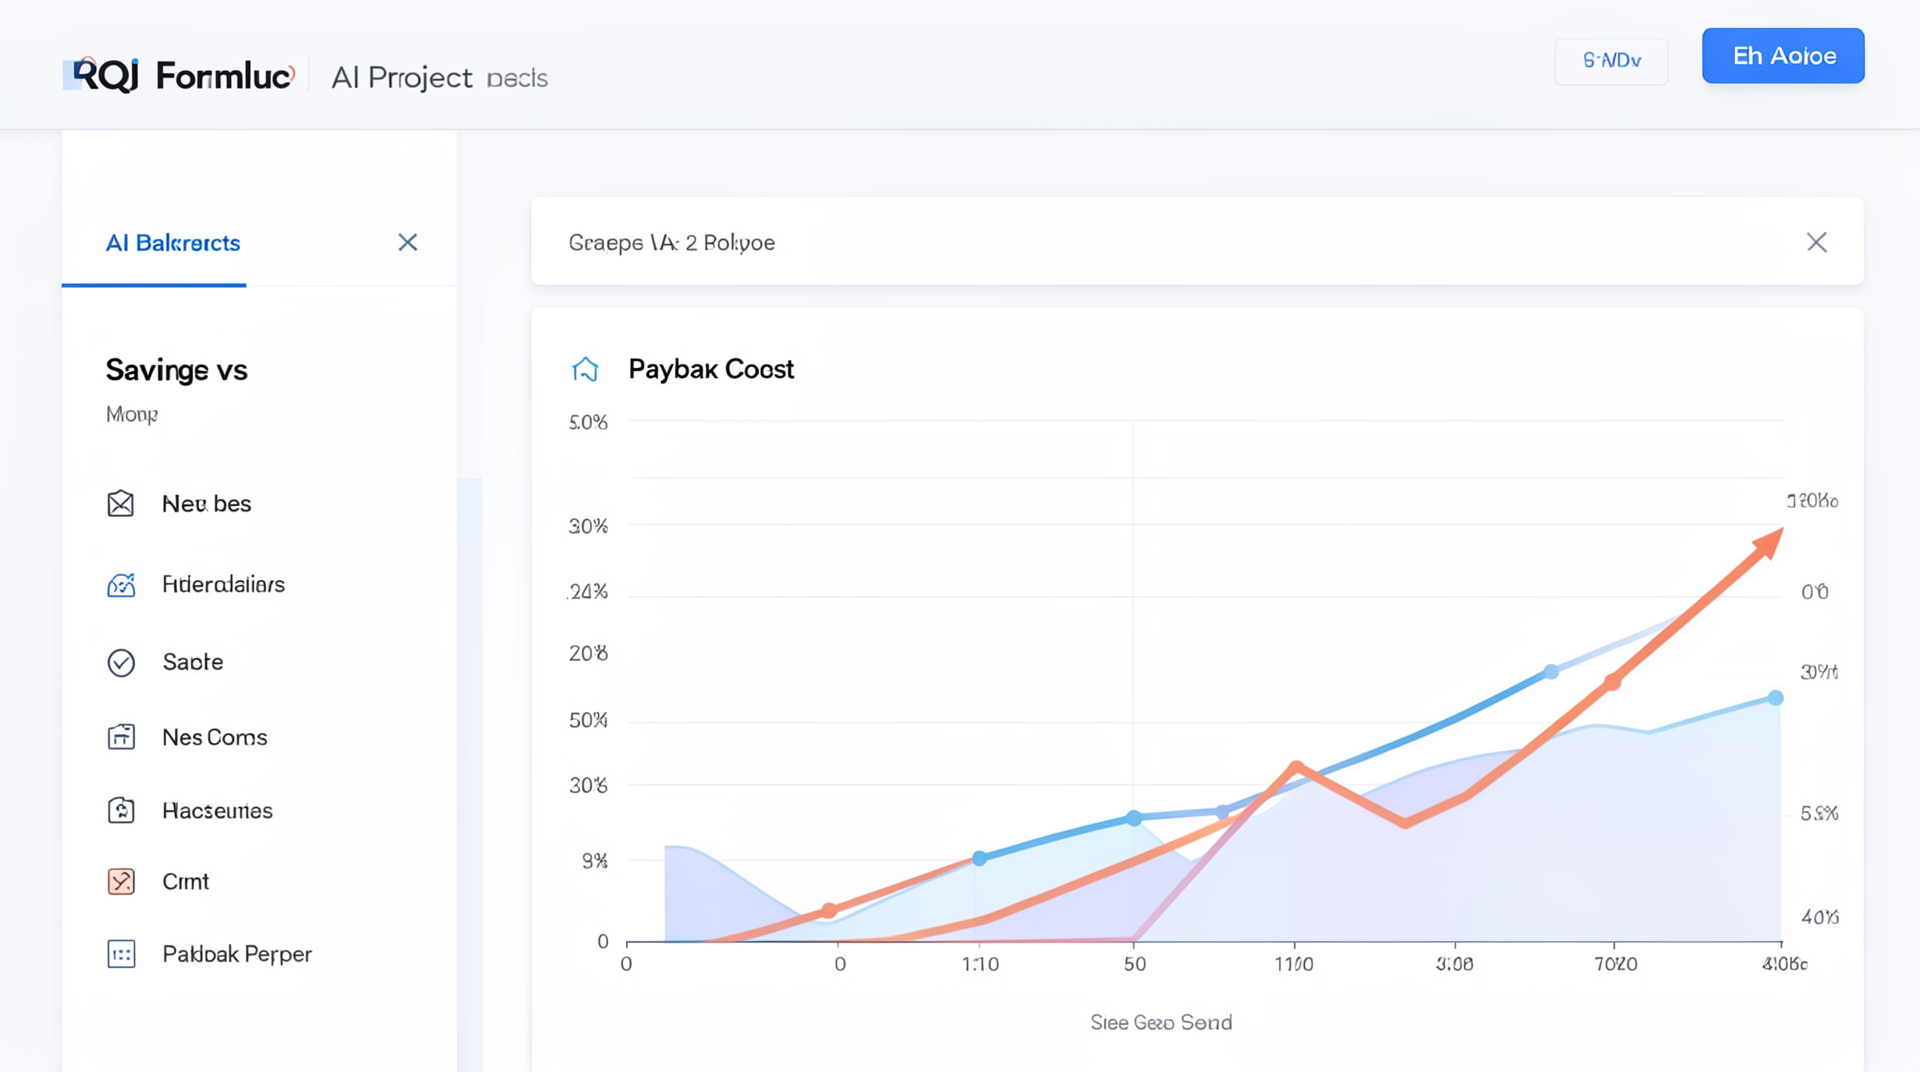The width and height of the screenshot is (1920, 1072).
Task: Click the S·NDv outlined button
Action: (1611, 61)
